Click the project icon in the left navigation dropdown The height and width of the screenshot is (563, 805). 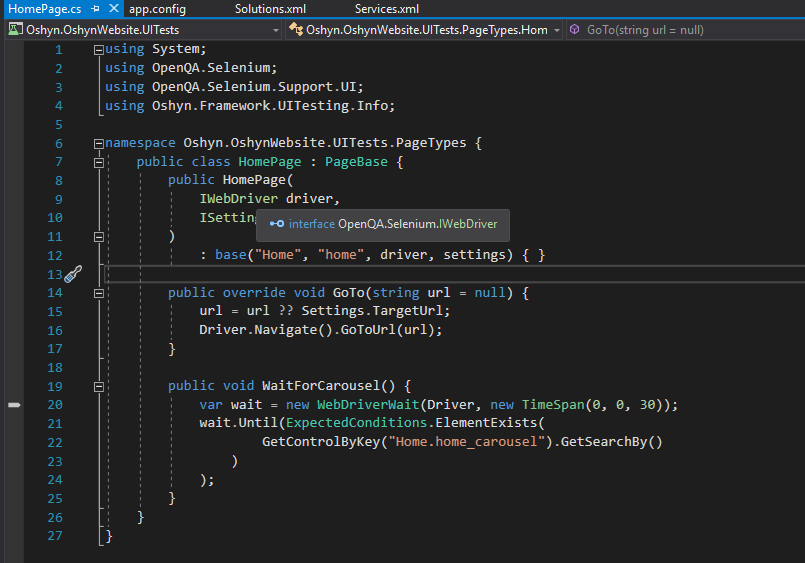pyautogui.click(x=15, y=30)
